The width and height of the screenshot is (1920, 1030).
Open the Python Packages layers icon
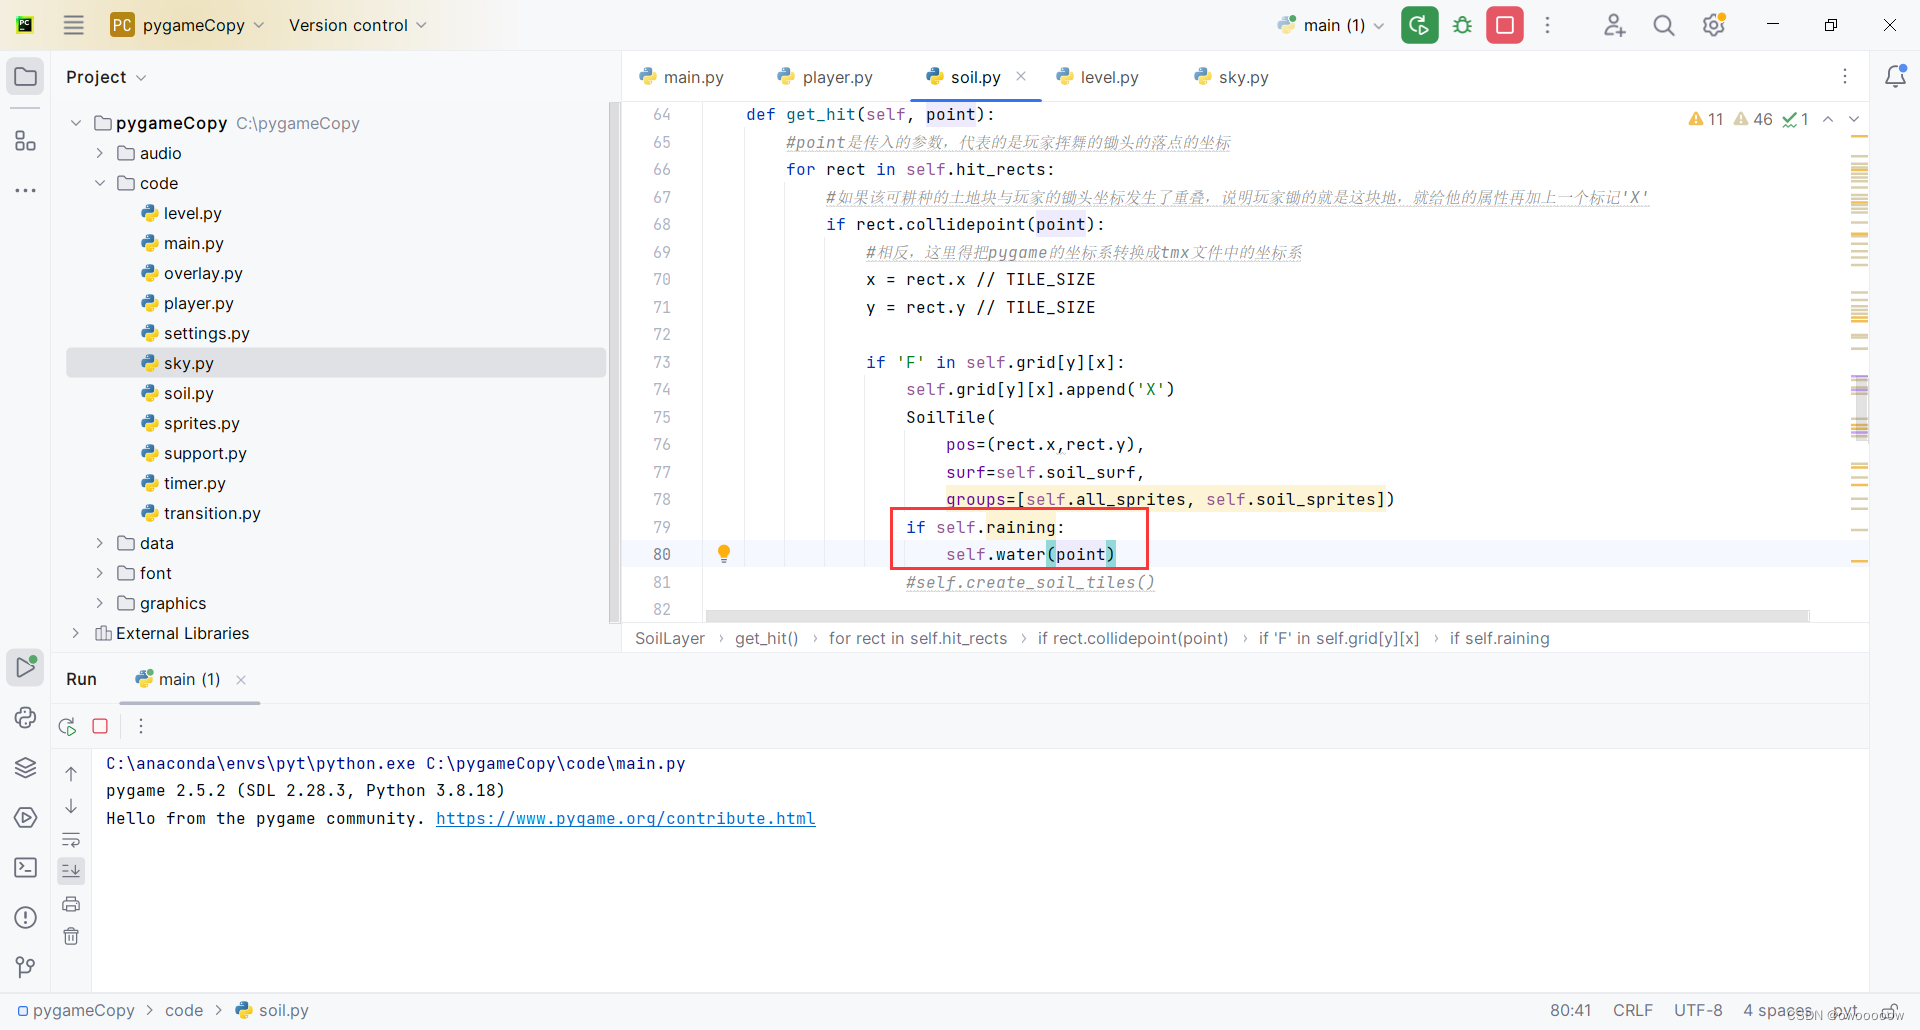point(25,767)
